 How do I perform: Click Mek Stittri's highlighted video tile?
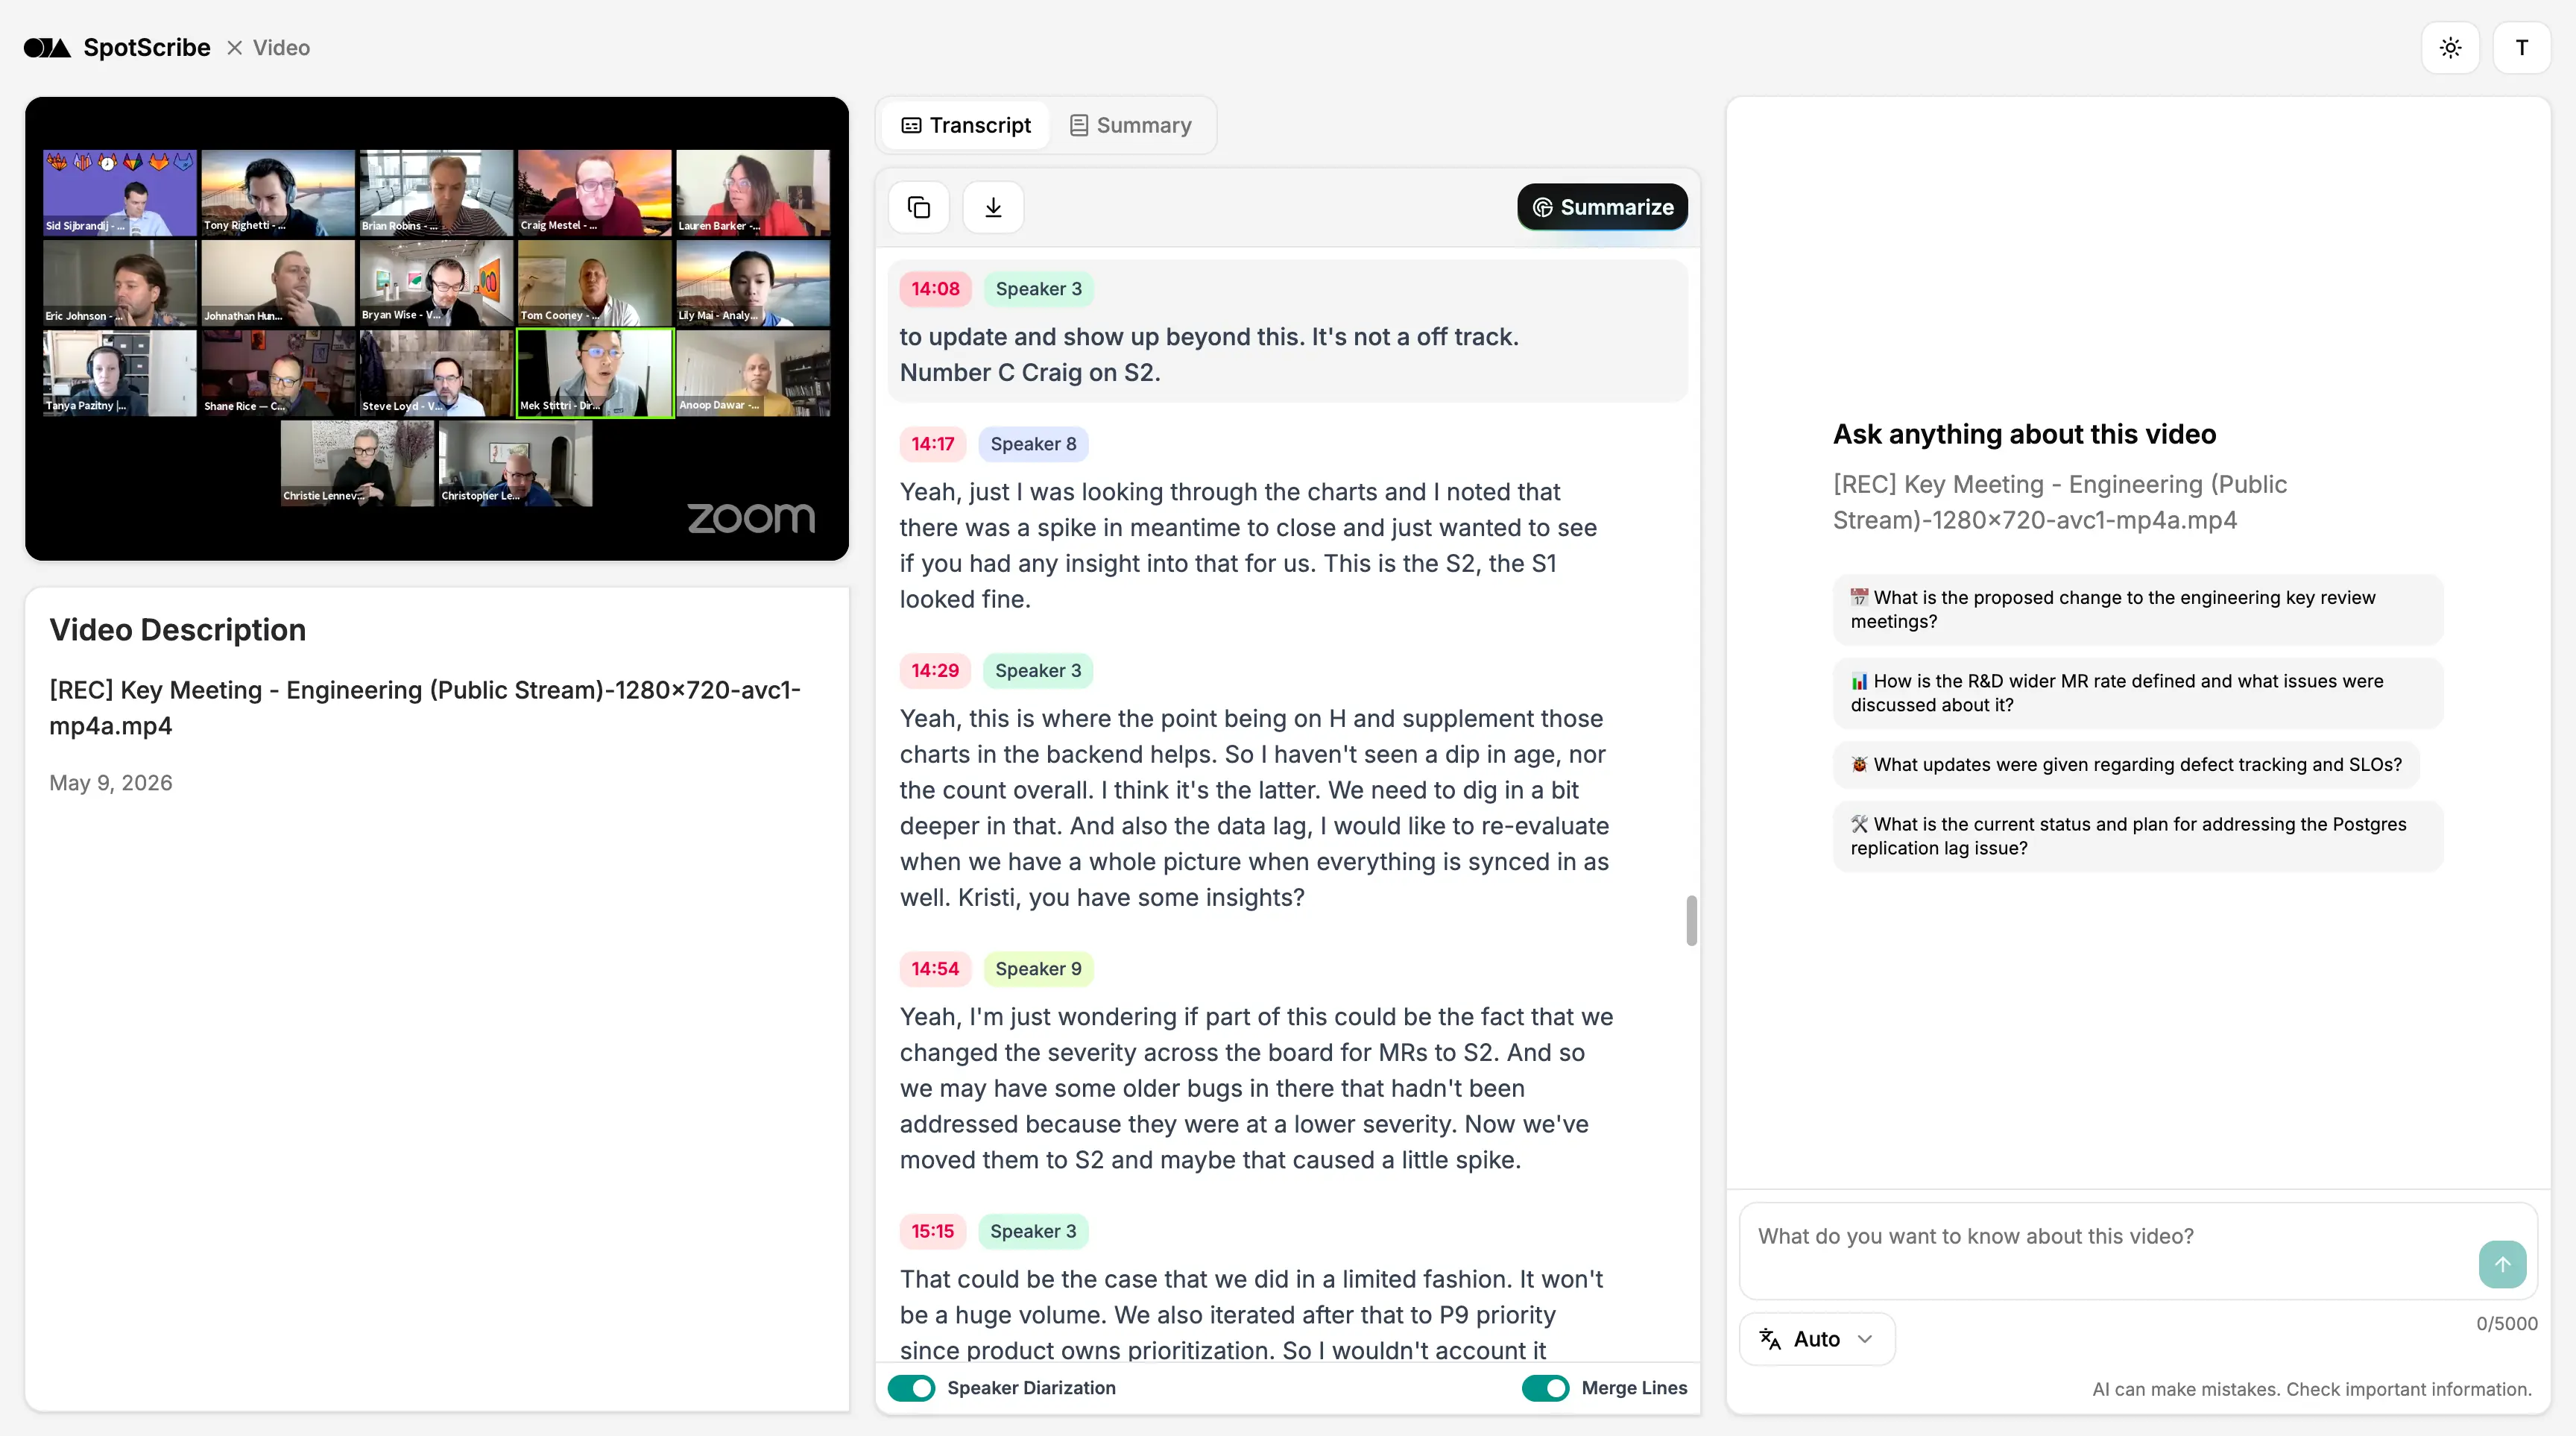594,373
